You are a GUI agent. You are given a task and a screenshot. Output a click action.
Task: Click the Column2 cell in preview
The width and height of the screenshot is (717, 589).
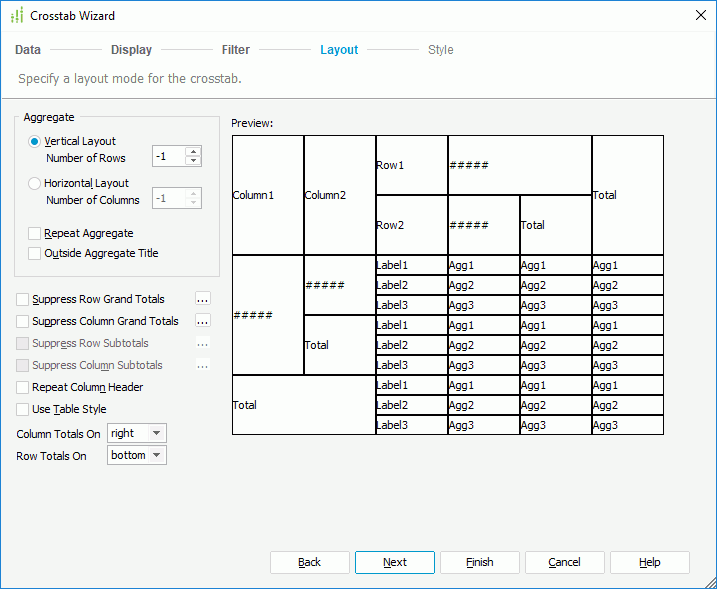pyautogui.click(x=340, y=195)
